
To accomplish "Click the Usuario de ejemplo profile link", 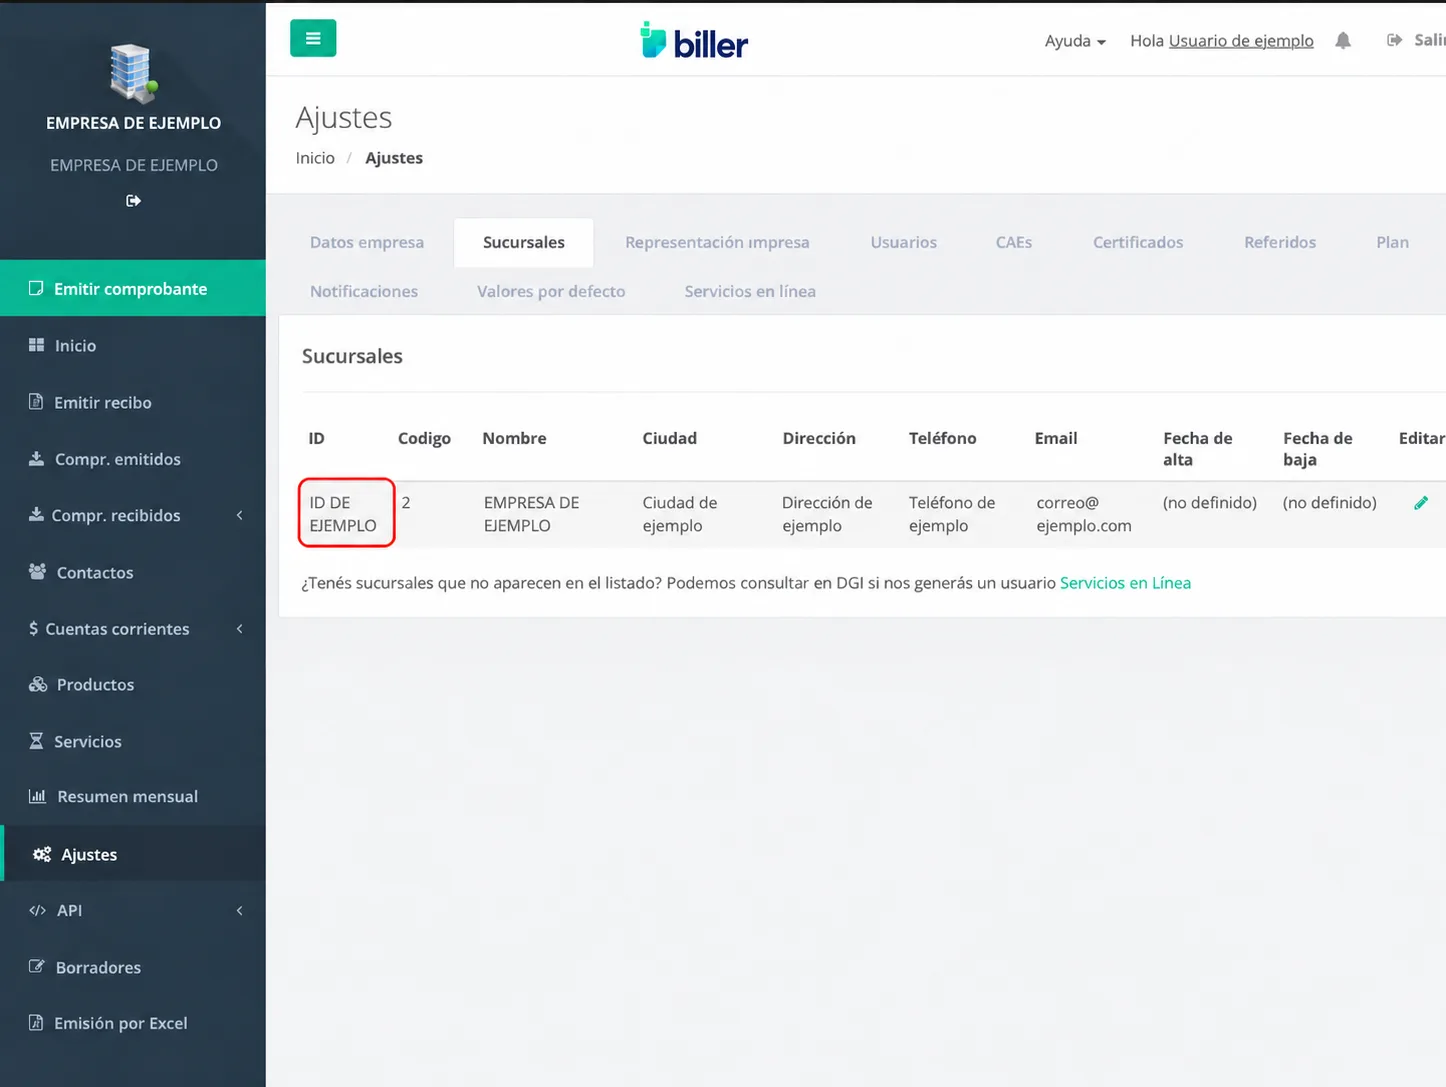I will tap(1241, 41).
